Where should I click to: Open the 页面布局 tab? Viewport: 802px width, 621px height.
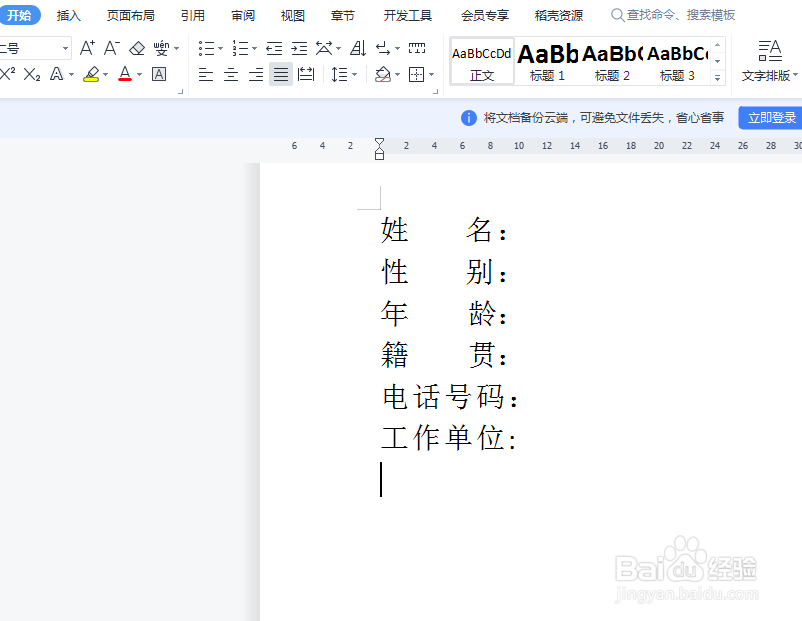pyautogui.click(x=130, y=15)
